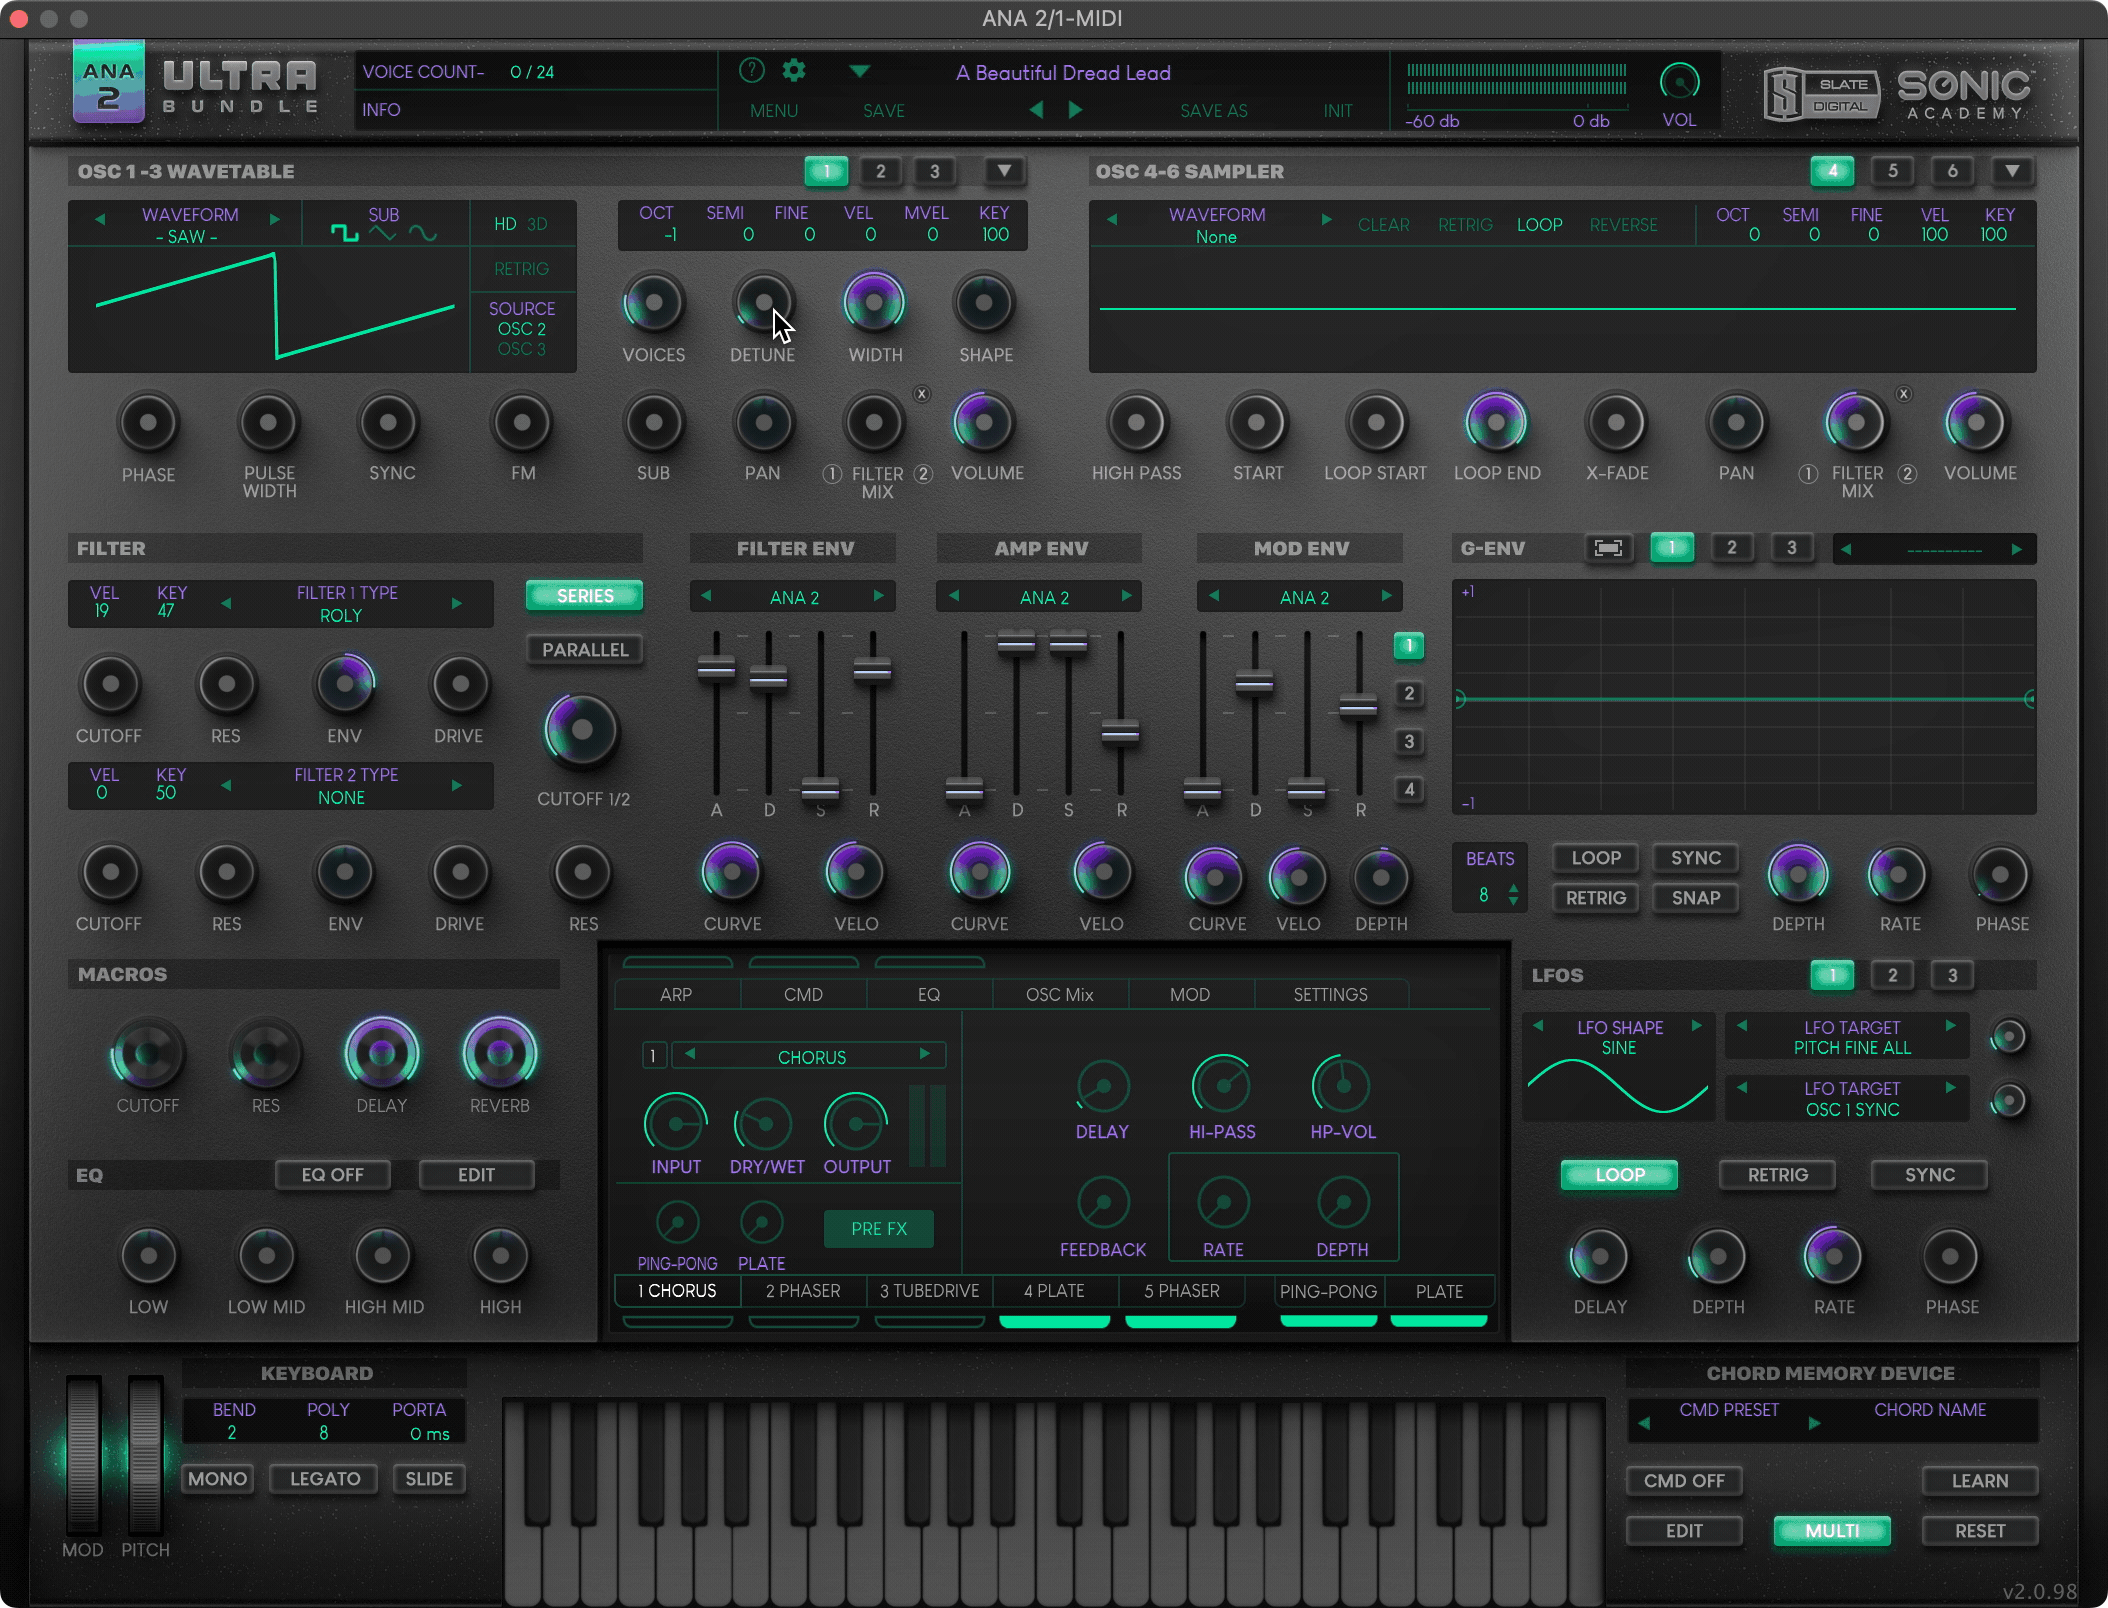2108x1608 pixels.
Task: Switch to the OSC Mix tab
Action: coord(1059,994)
